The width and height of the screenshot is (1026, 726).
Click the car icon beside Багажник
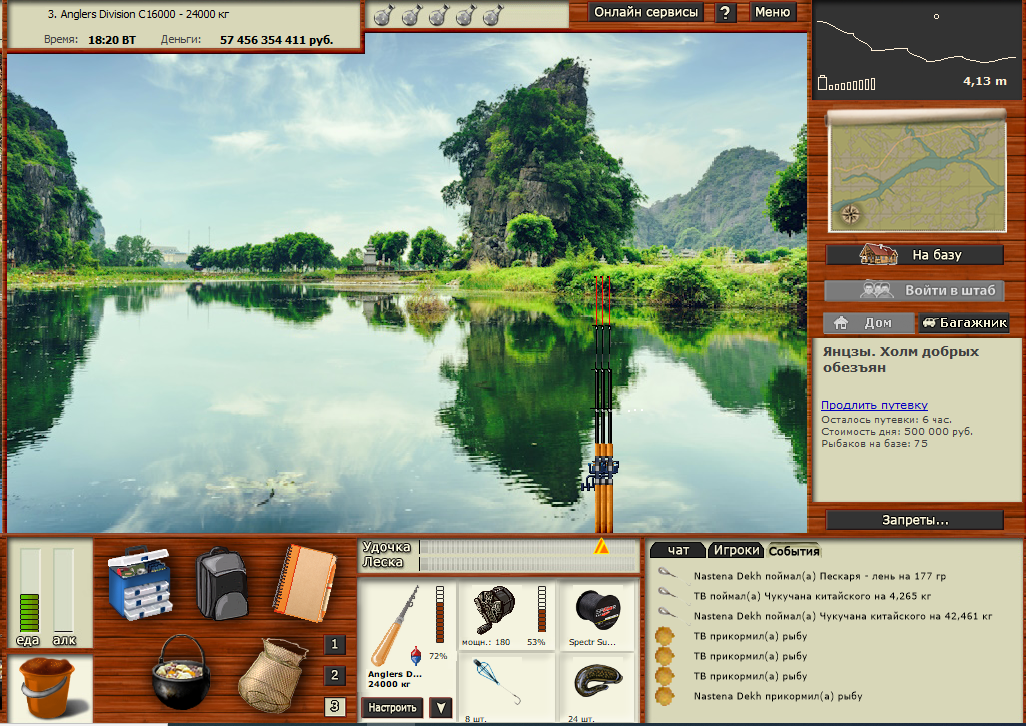click(929, 322)
